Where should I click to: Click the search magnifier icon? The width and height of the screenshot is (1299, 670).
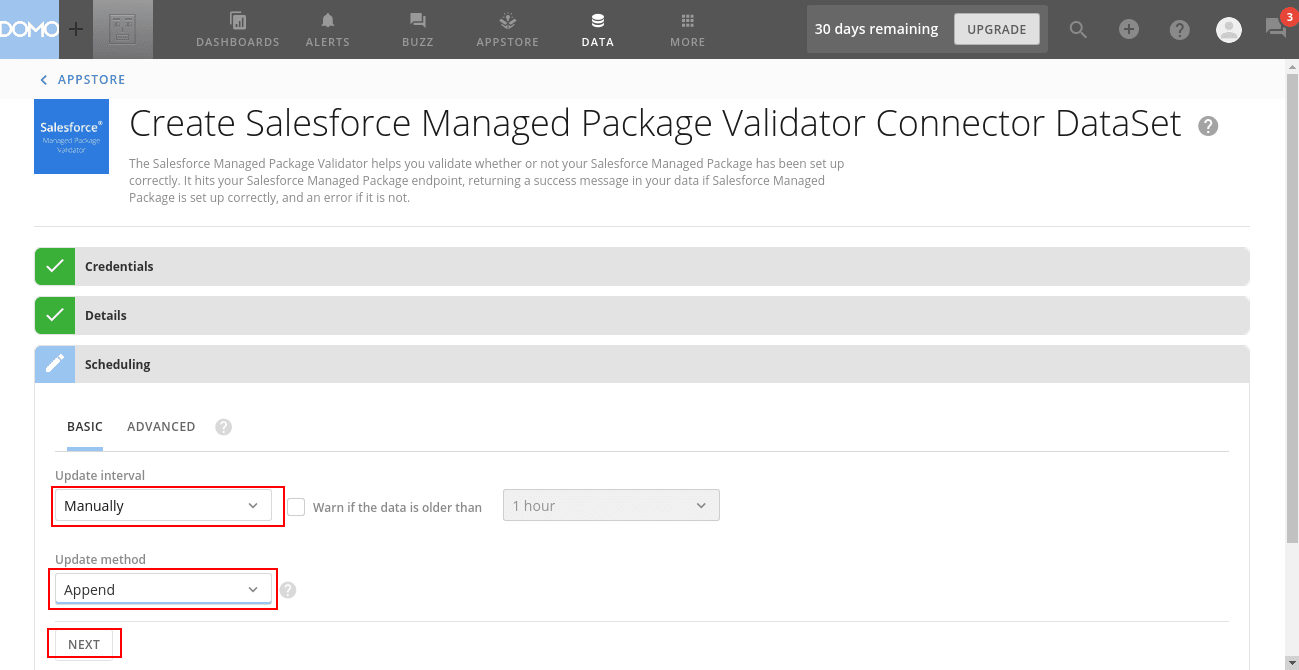(1078, 29)
